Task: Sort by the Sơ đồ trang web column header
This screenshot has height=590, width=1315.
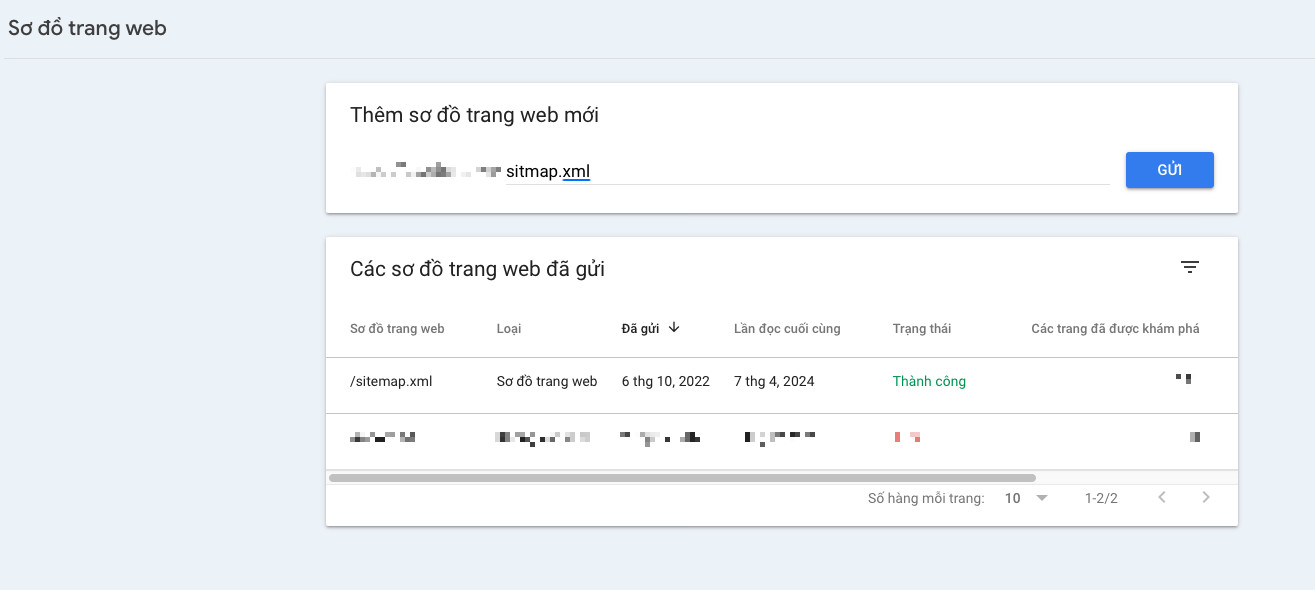Action: (x=396, y=328)
